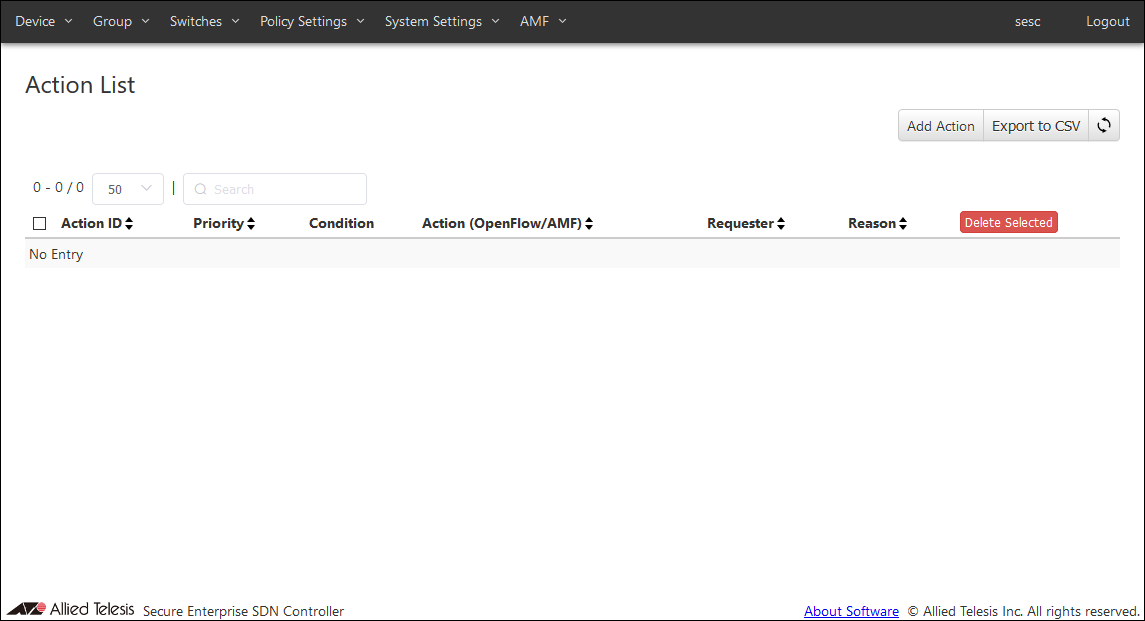Click the Allied Telesis logo

click(x=71, y=609)
